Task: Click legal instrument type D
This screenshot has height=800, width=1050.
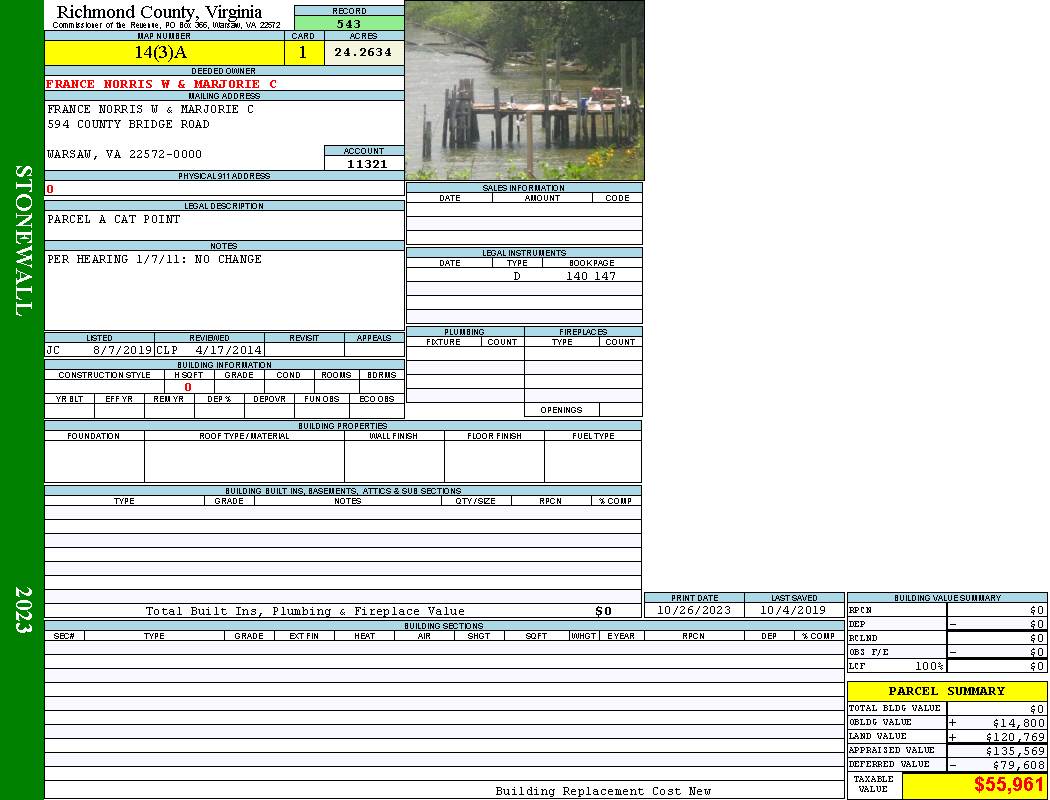Action: pyautogui.click(x=516, y=276)
